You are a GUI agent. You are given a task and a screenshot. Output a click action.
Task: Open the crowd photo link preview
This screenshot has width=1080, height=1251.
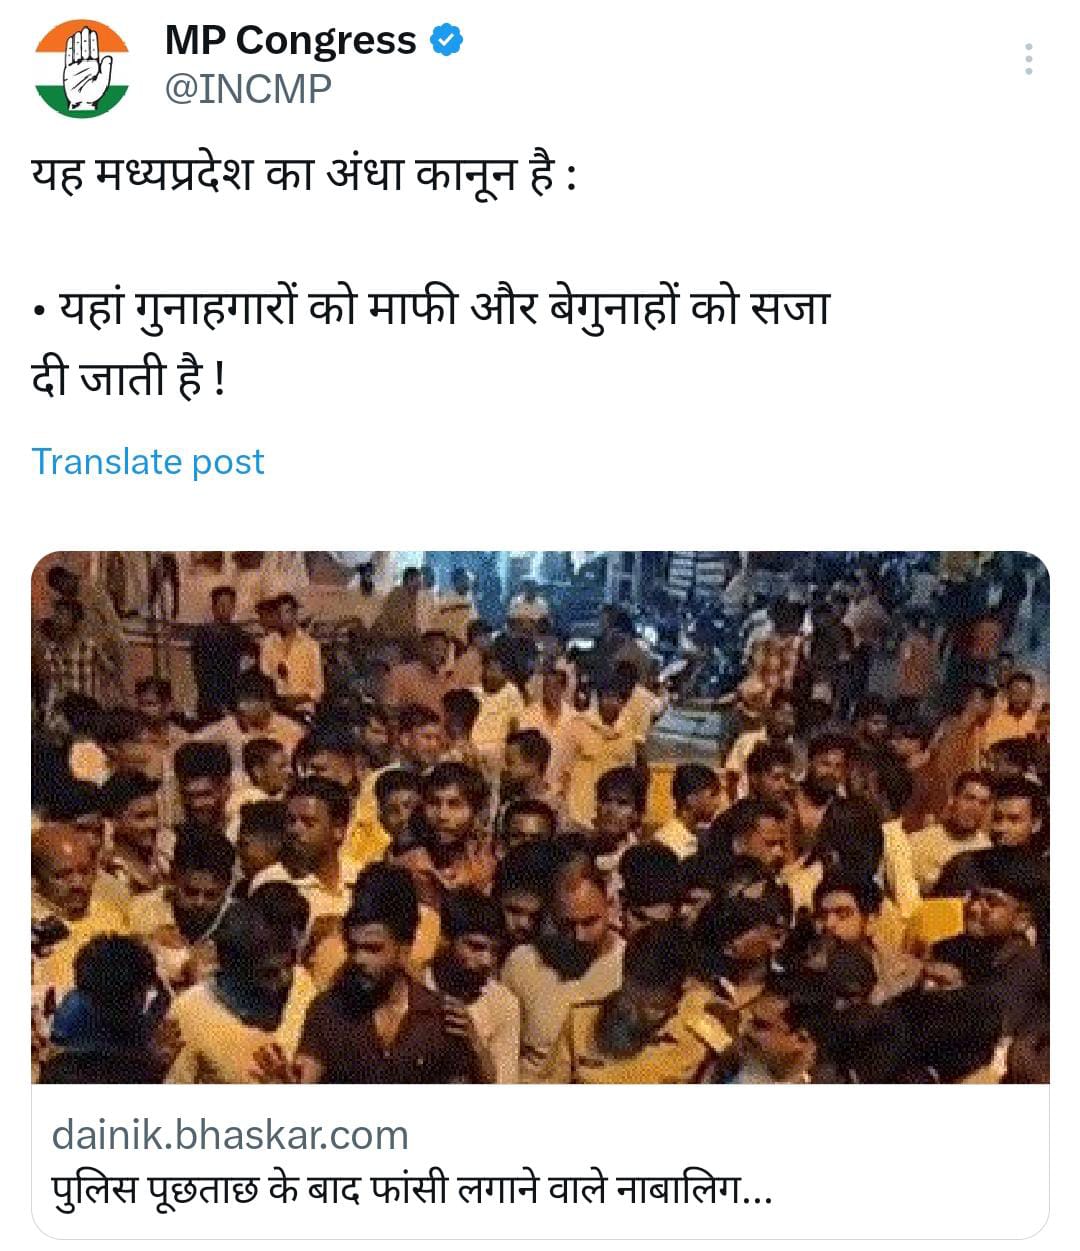point(540,817)
